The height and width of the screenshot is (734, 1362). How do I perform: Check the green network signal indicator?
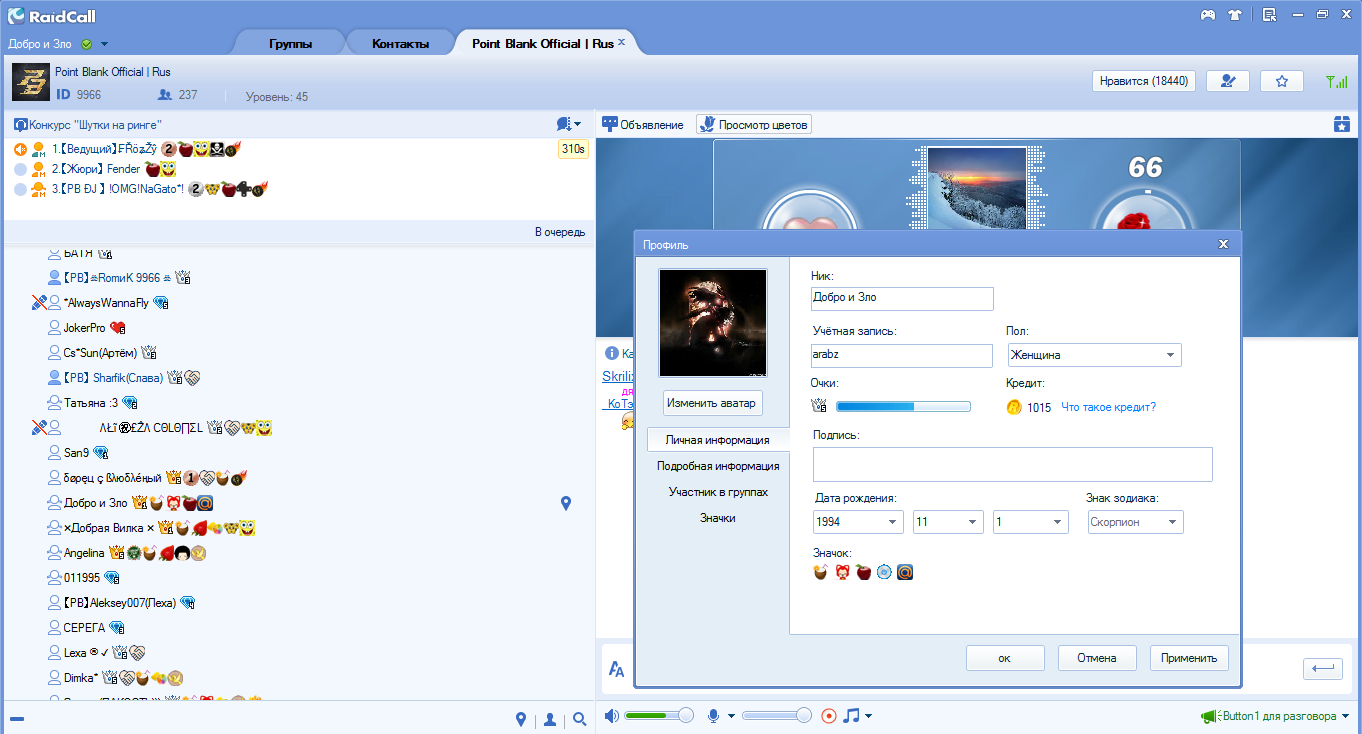[1335, 82]
